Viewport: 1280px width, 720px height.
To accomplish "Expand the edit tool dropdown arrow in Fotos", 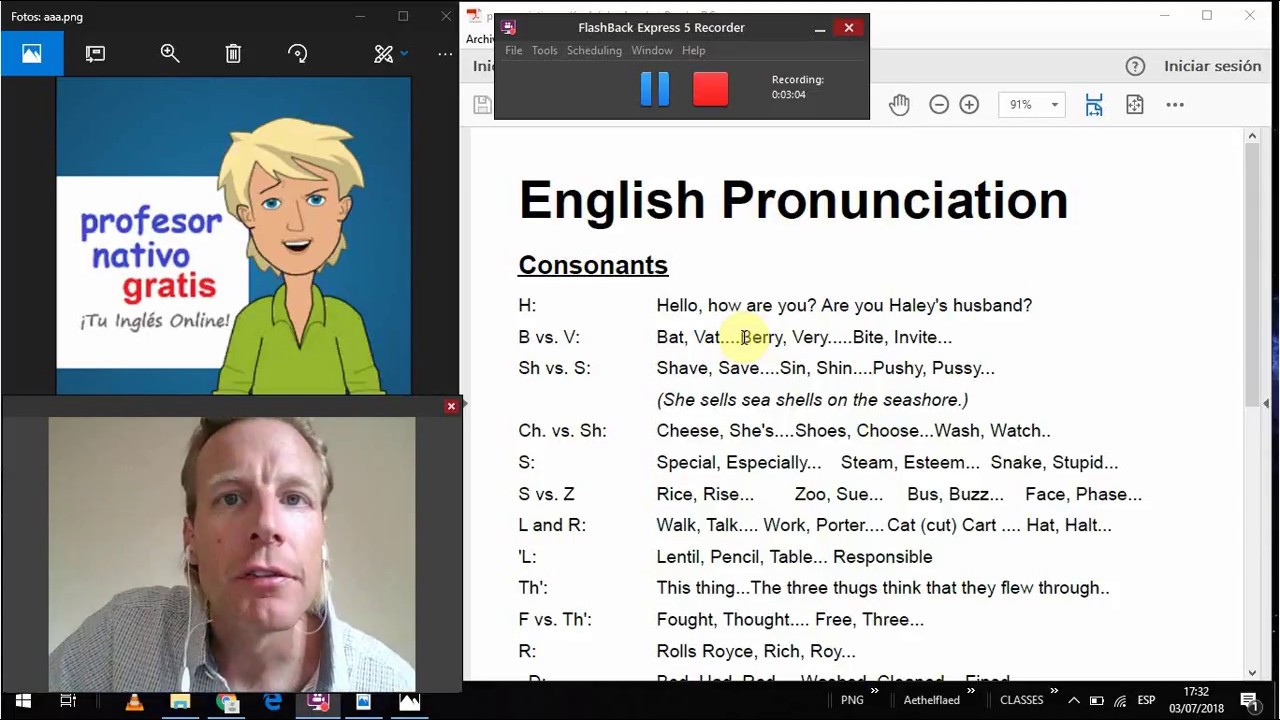I will click(x=404, y=53).
